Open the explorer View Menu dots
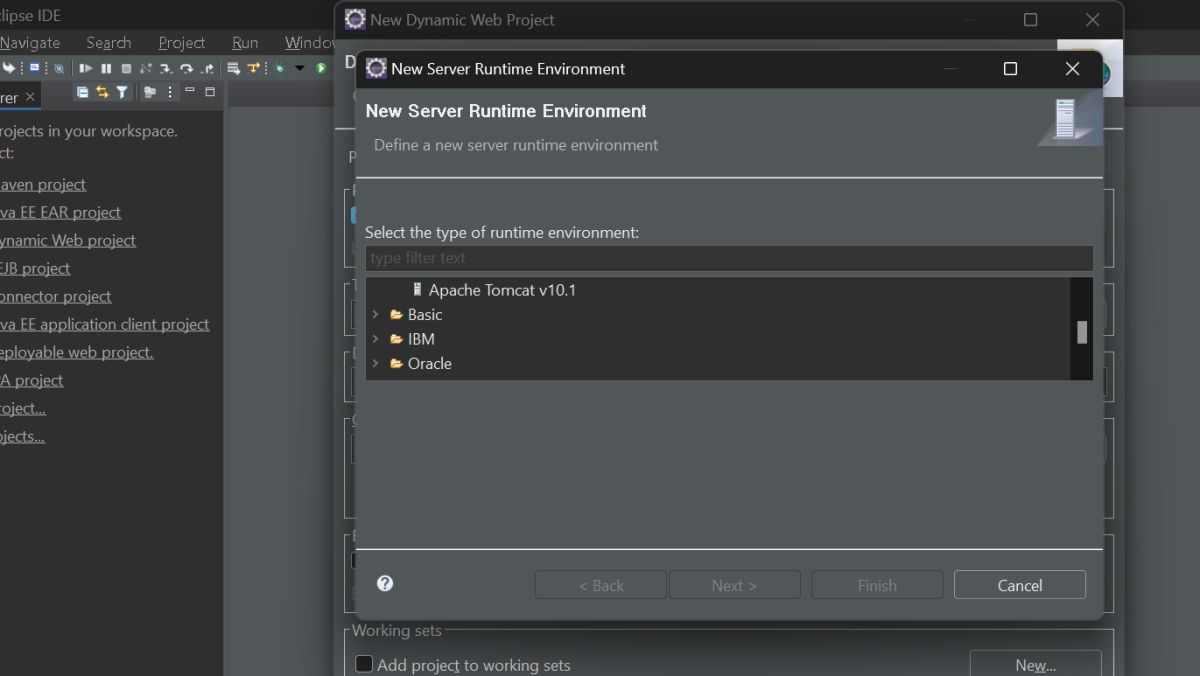 (170, 92)
